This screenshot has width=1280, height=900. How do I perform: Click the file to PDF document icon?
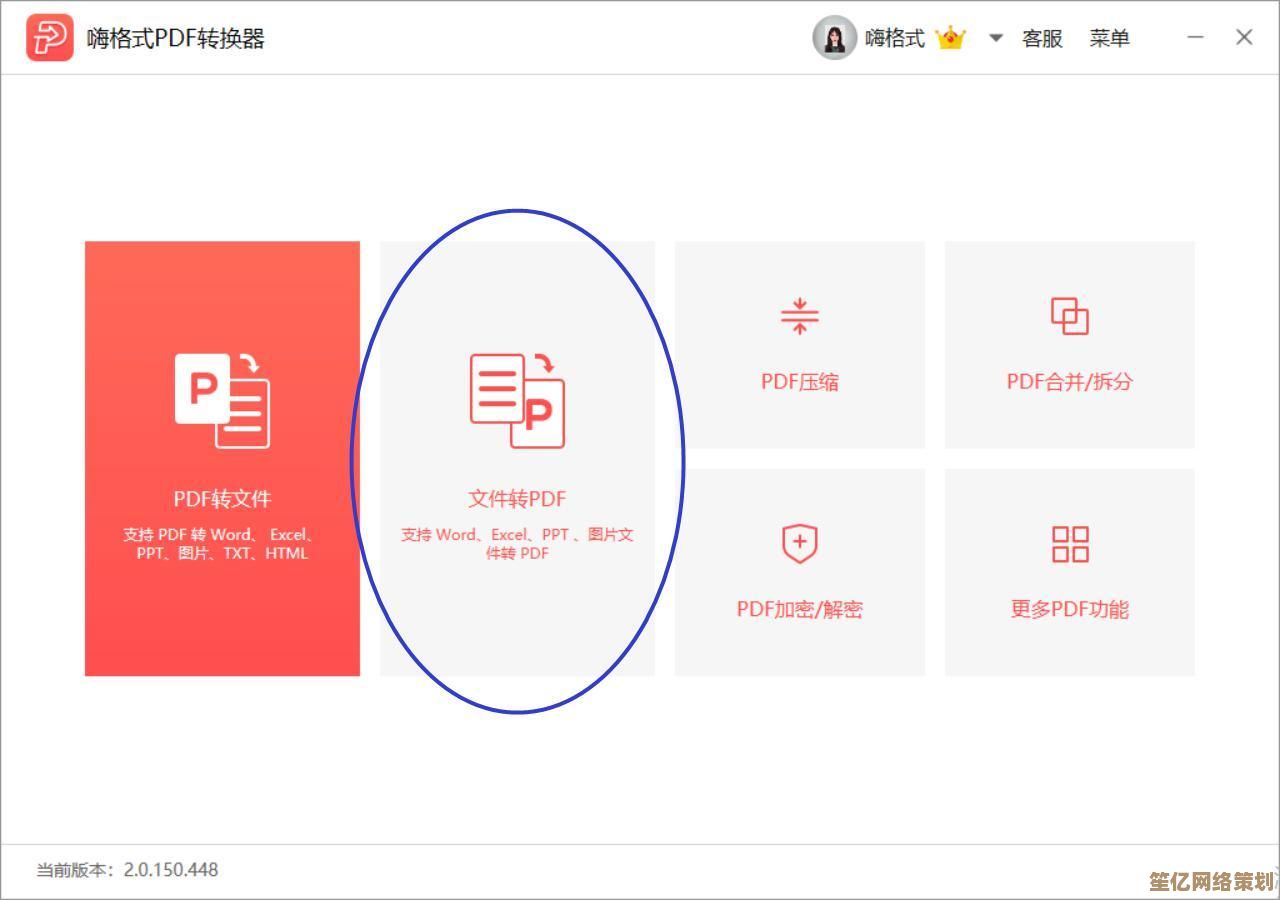517,400
